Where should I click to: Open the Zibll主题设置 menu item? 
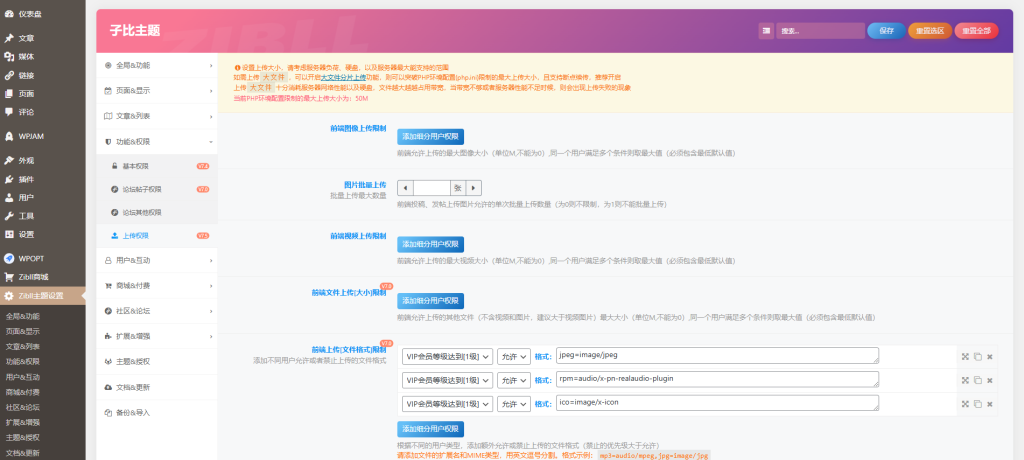[42, 295]
